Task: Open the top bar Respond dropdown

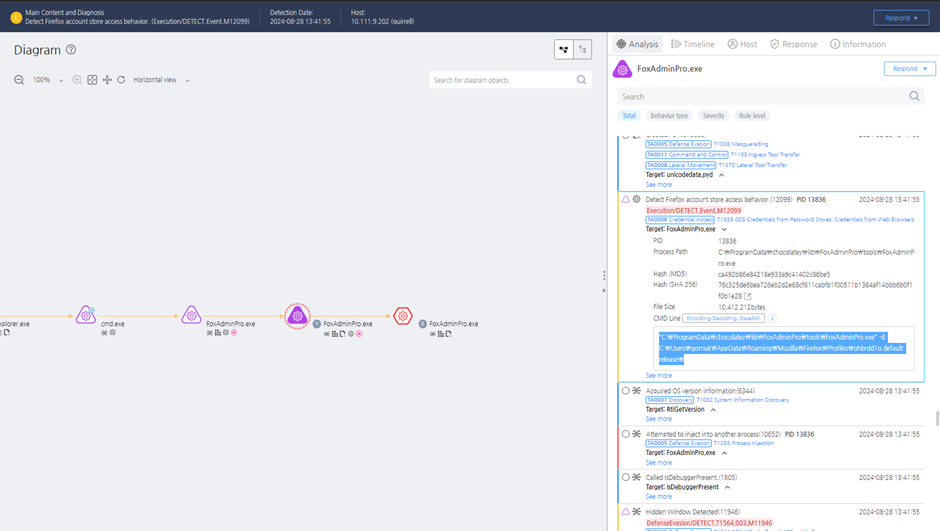Action: [901, 18]
